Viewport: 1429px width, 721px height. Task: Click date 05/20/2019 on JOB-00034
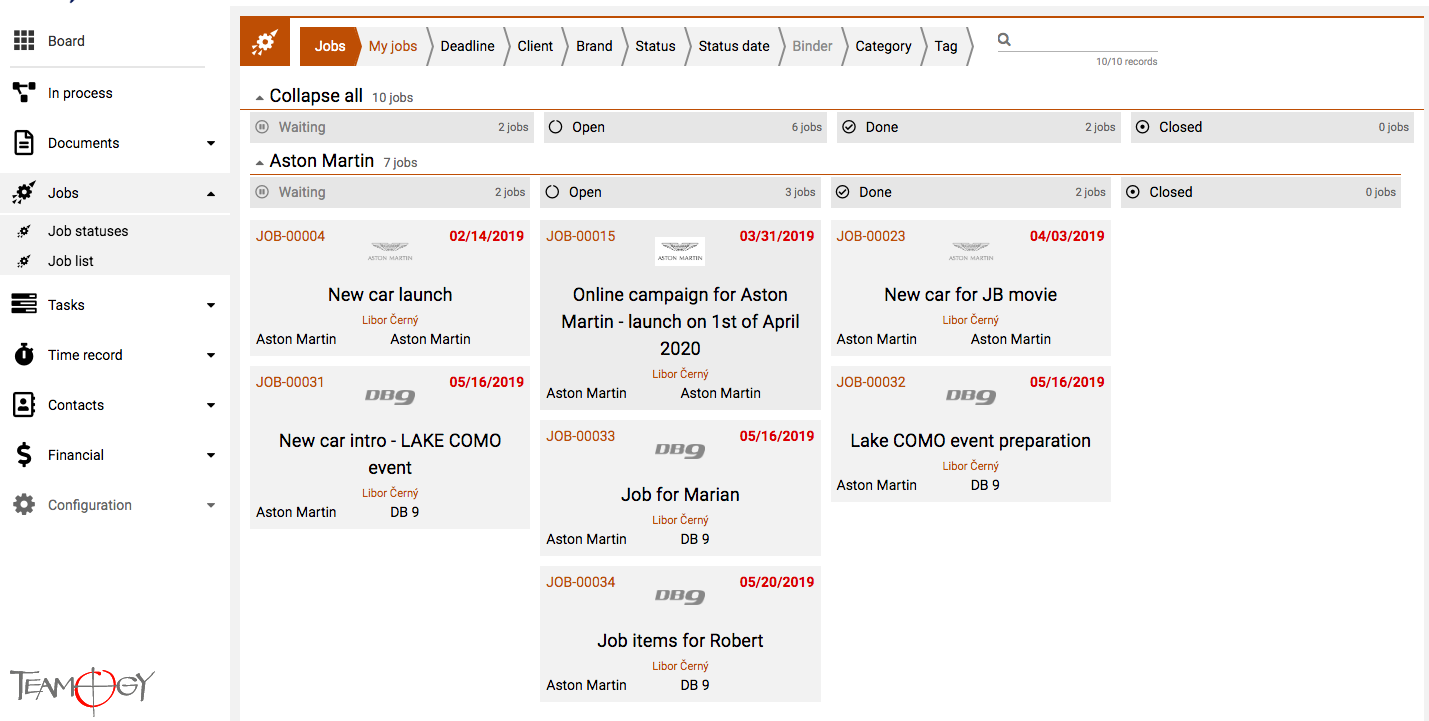pyautogui.click(x=777, y=582)
